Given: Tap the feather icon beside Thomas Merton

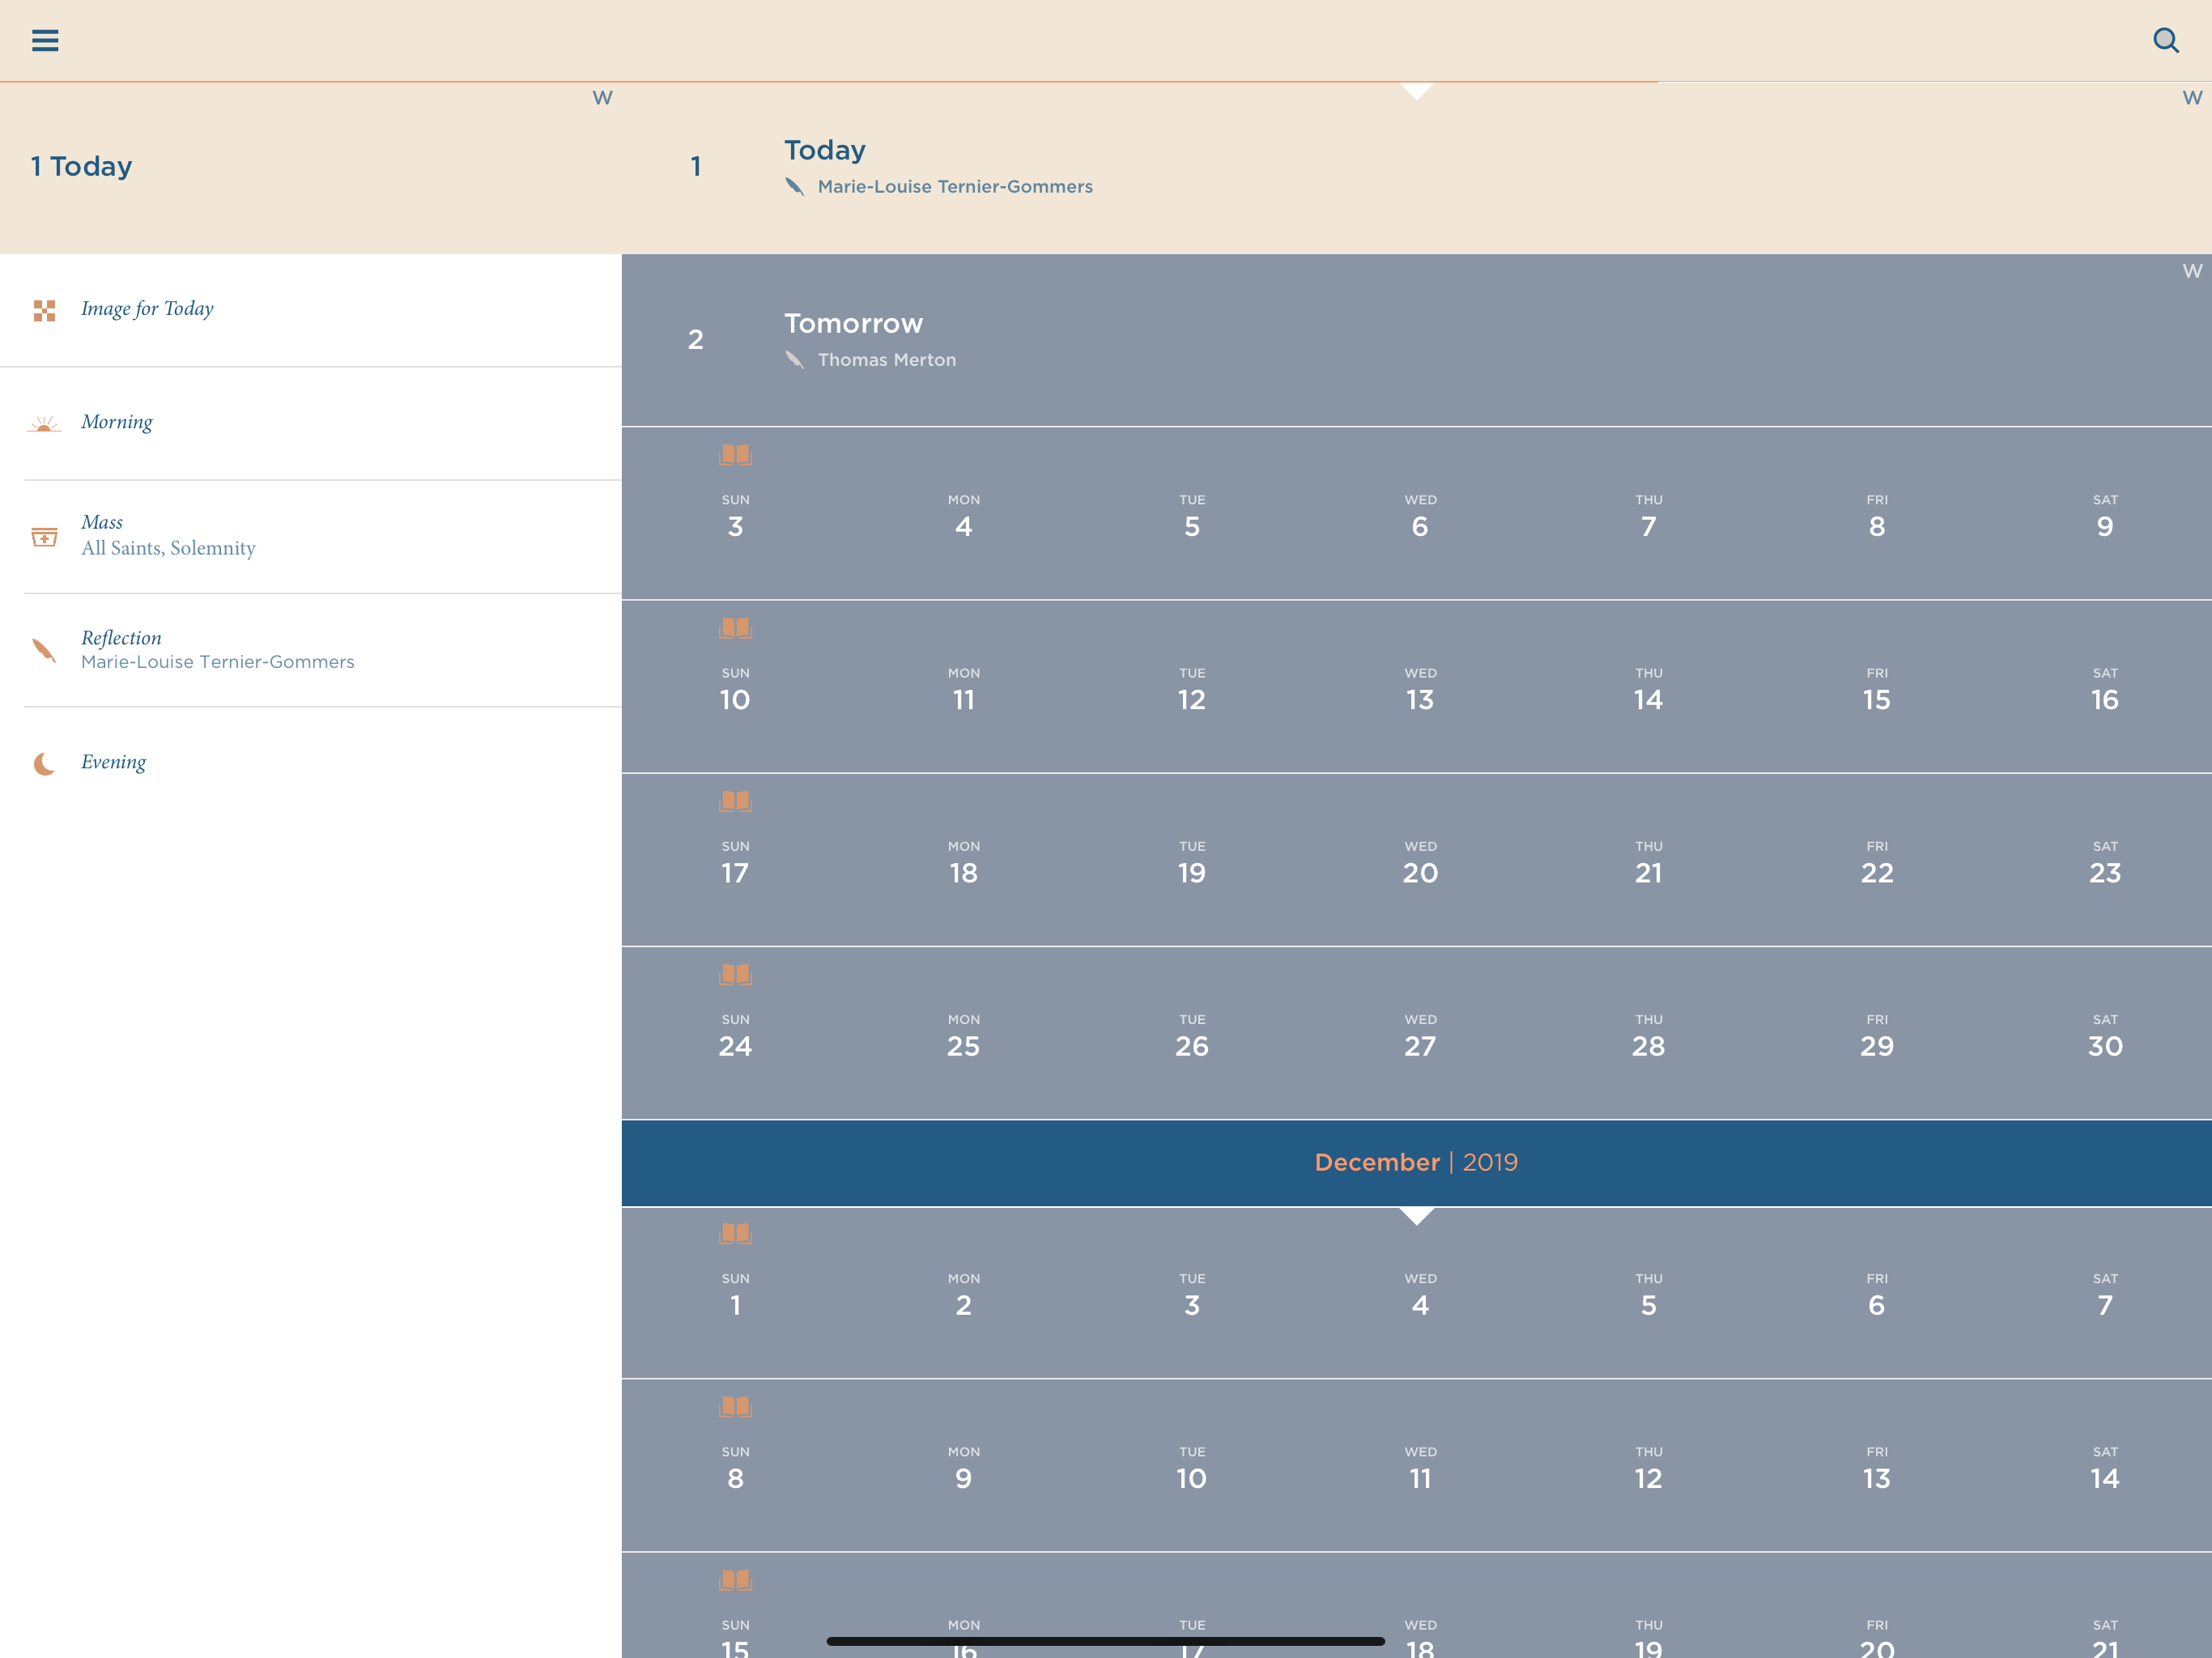Looking at the screenshot, I should 794,359.
